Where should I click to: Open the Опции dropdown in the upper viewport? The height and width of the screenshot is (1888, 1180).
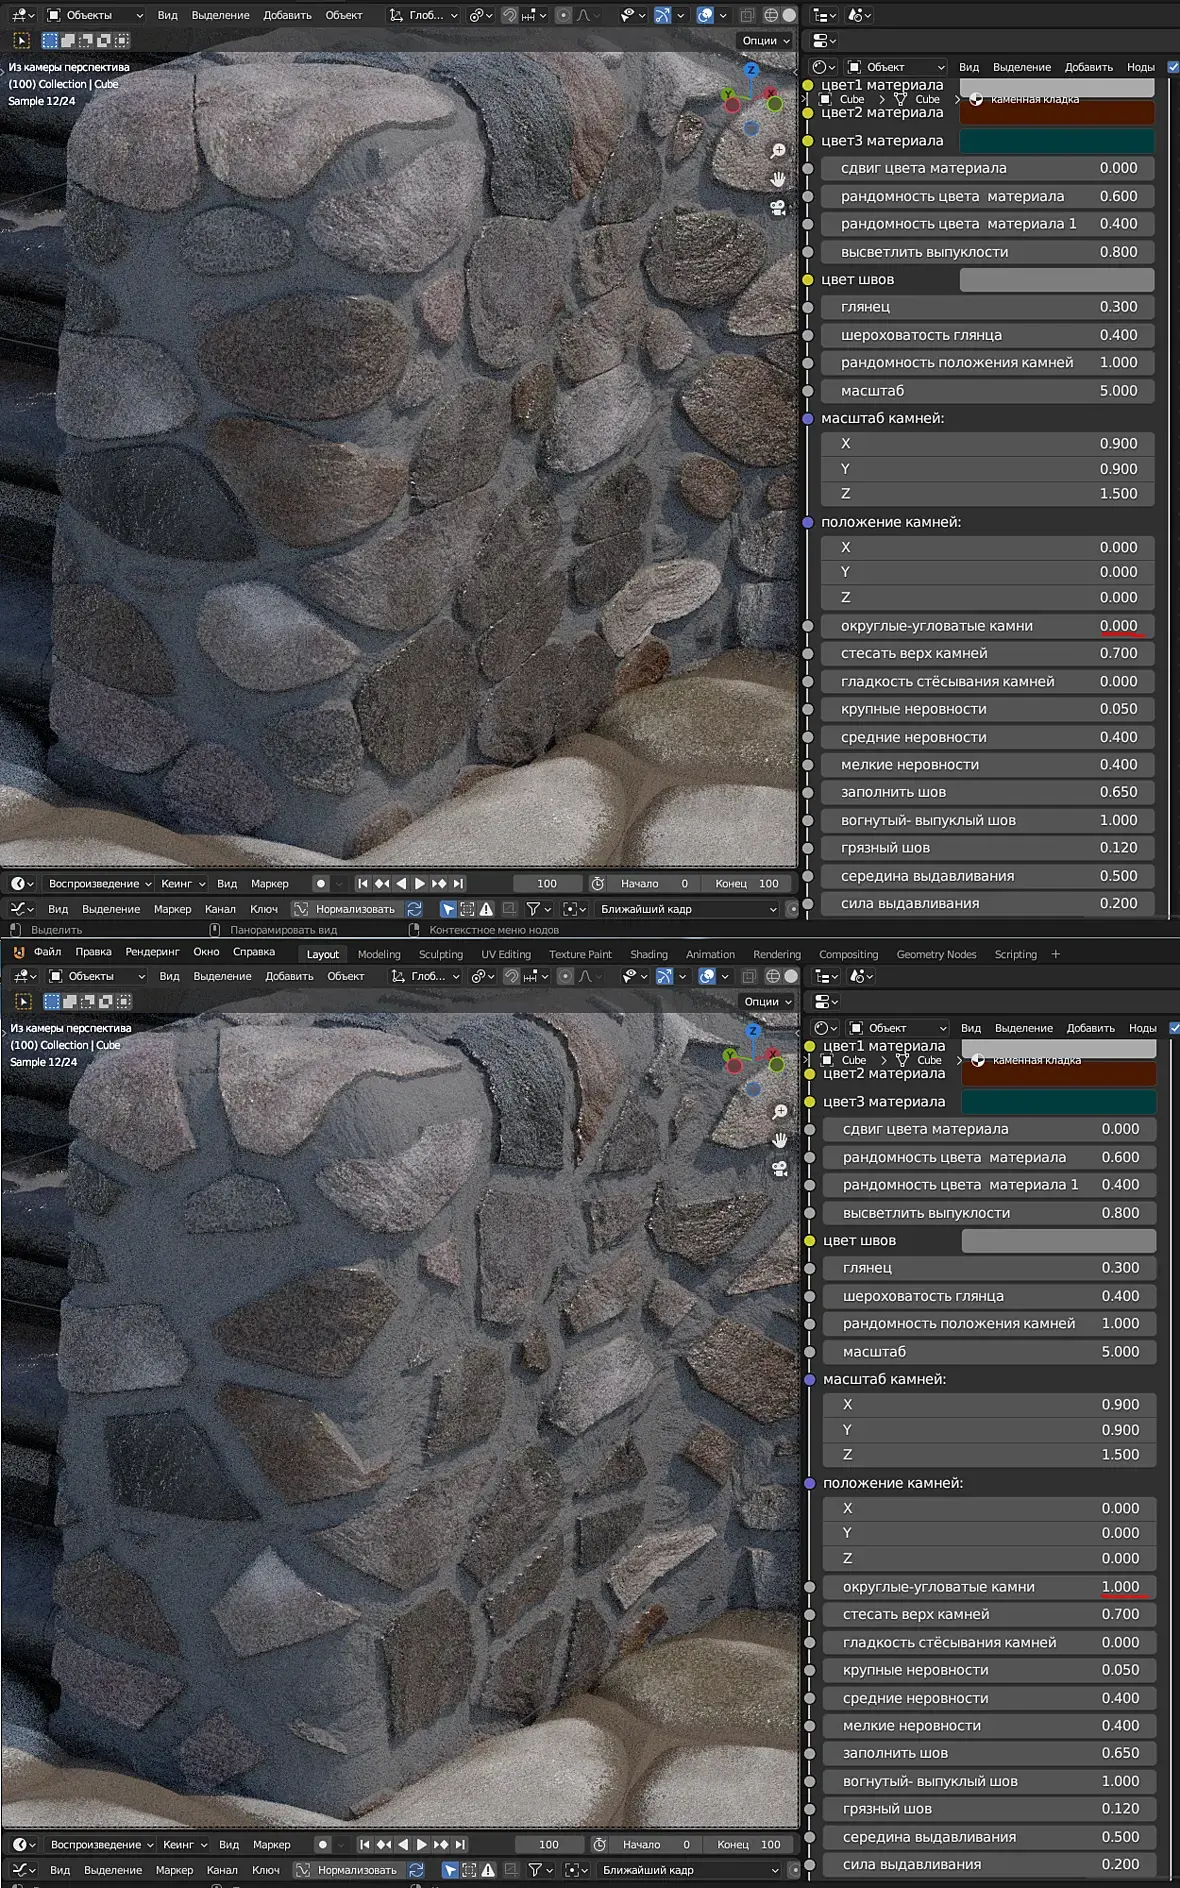pyautogui.click(x=766, y=41)
